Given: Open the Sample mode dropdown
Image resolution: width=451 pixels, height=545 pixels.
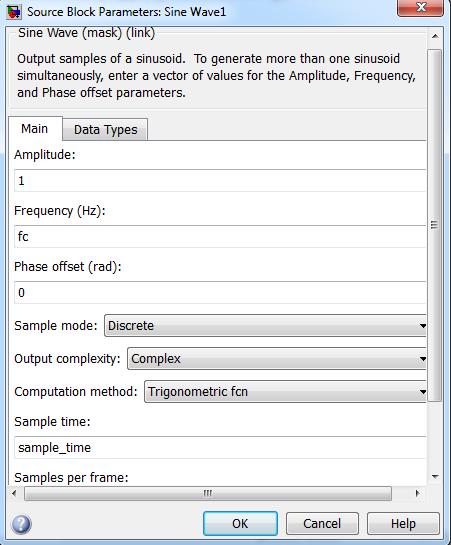Looking at the screenshot, I should point(265,326).
